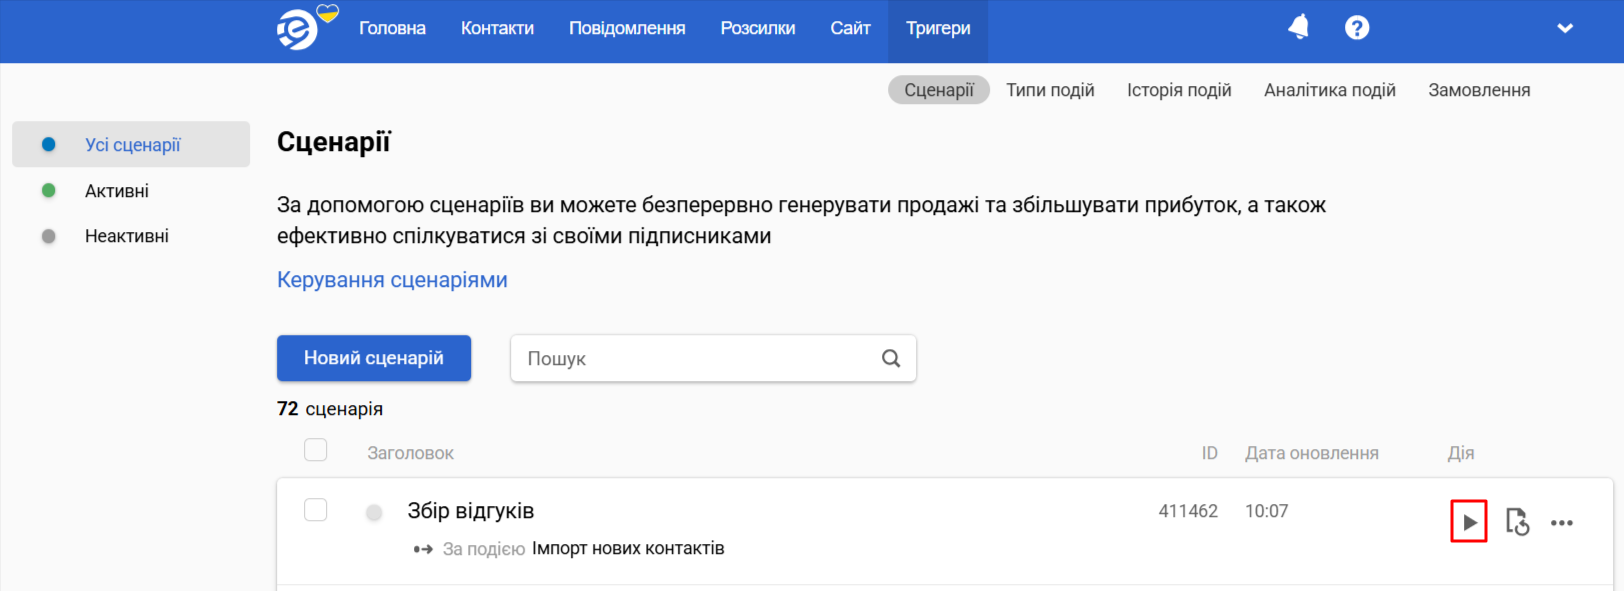This screenshot has height=591, width=1624.
Task: Select the Сценарії sub-tab
Action: [x=939, y=90]
